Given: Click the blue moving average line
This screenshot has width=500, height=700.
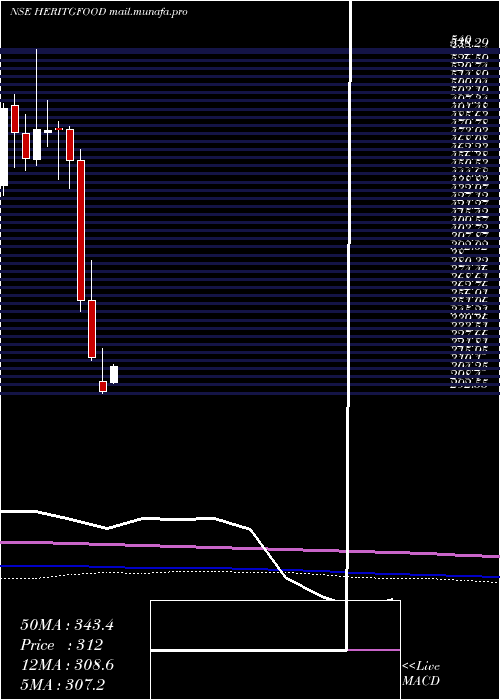Looking at the screenshot, I should (250, 570).
